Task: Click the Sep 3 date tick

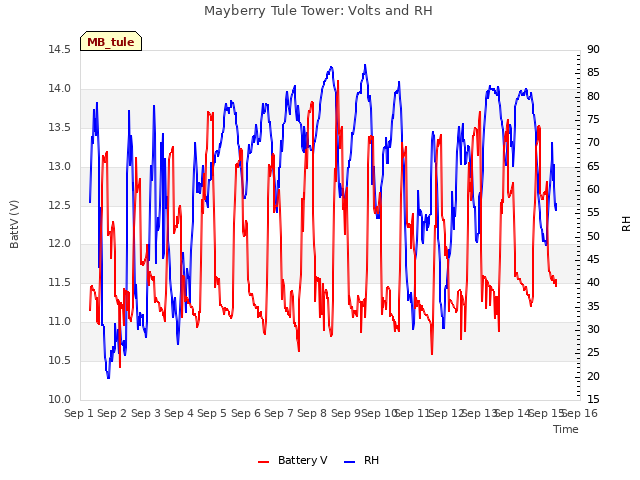Action: click(x=146, y=413)
